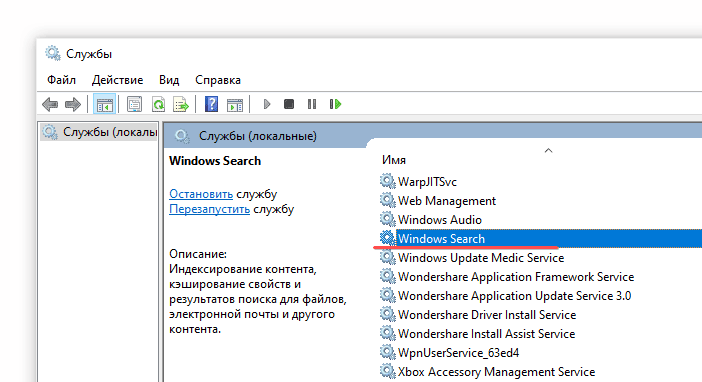The image size is (702, 382).
Task: Click gear icon beside Windows Update Medic Service
Action: [x=388, y=258]
